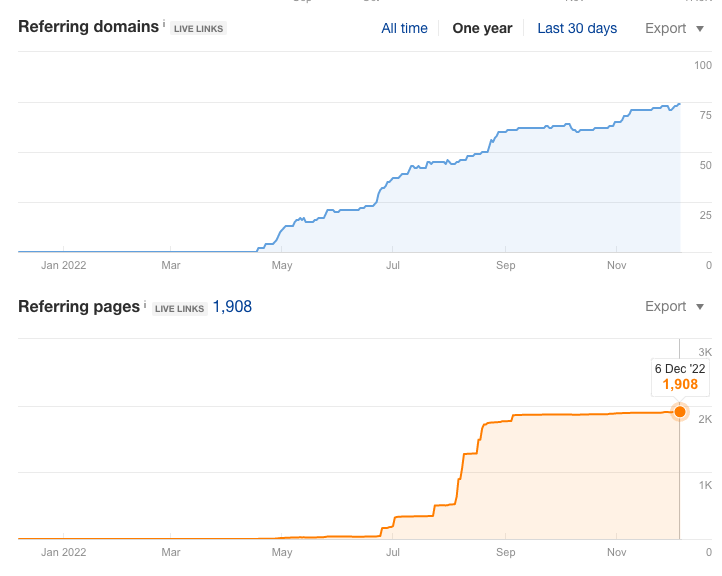
Task: Click the info icon beside Referring pages
Action: [x=145, y=303]
